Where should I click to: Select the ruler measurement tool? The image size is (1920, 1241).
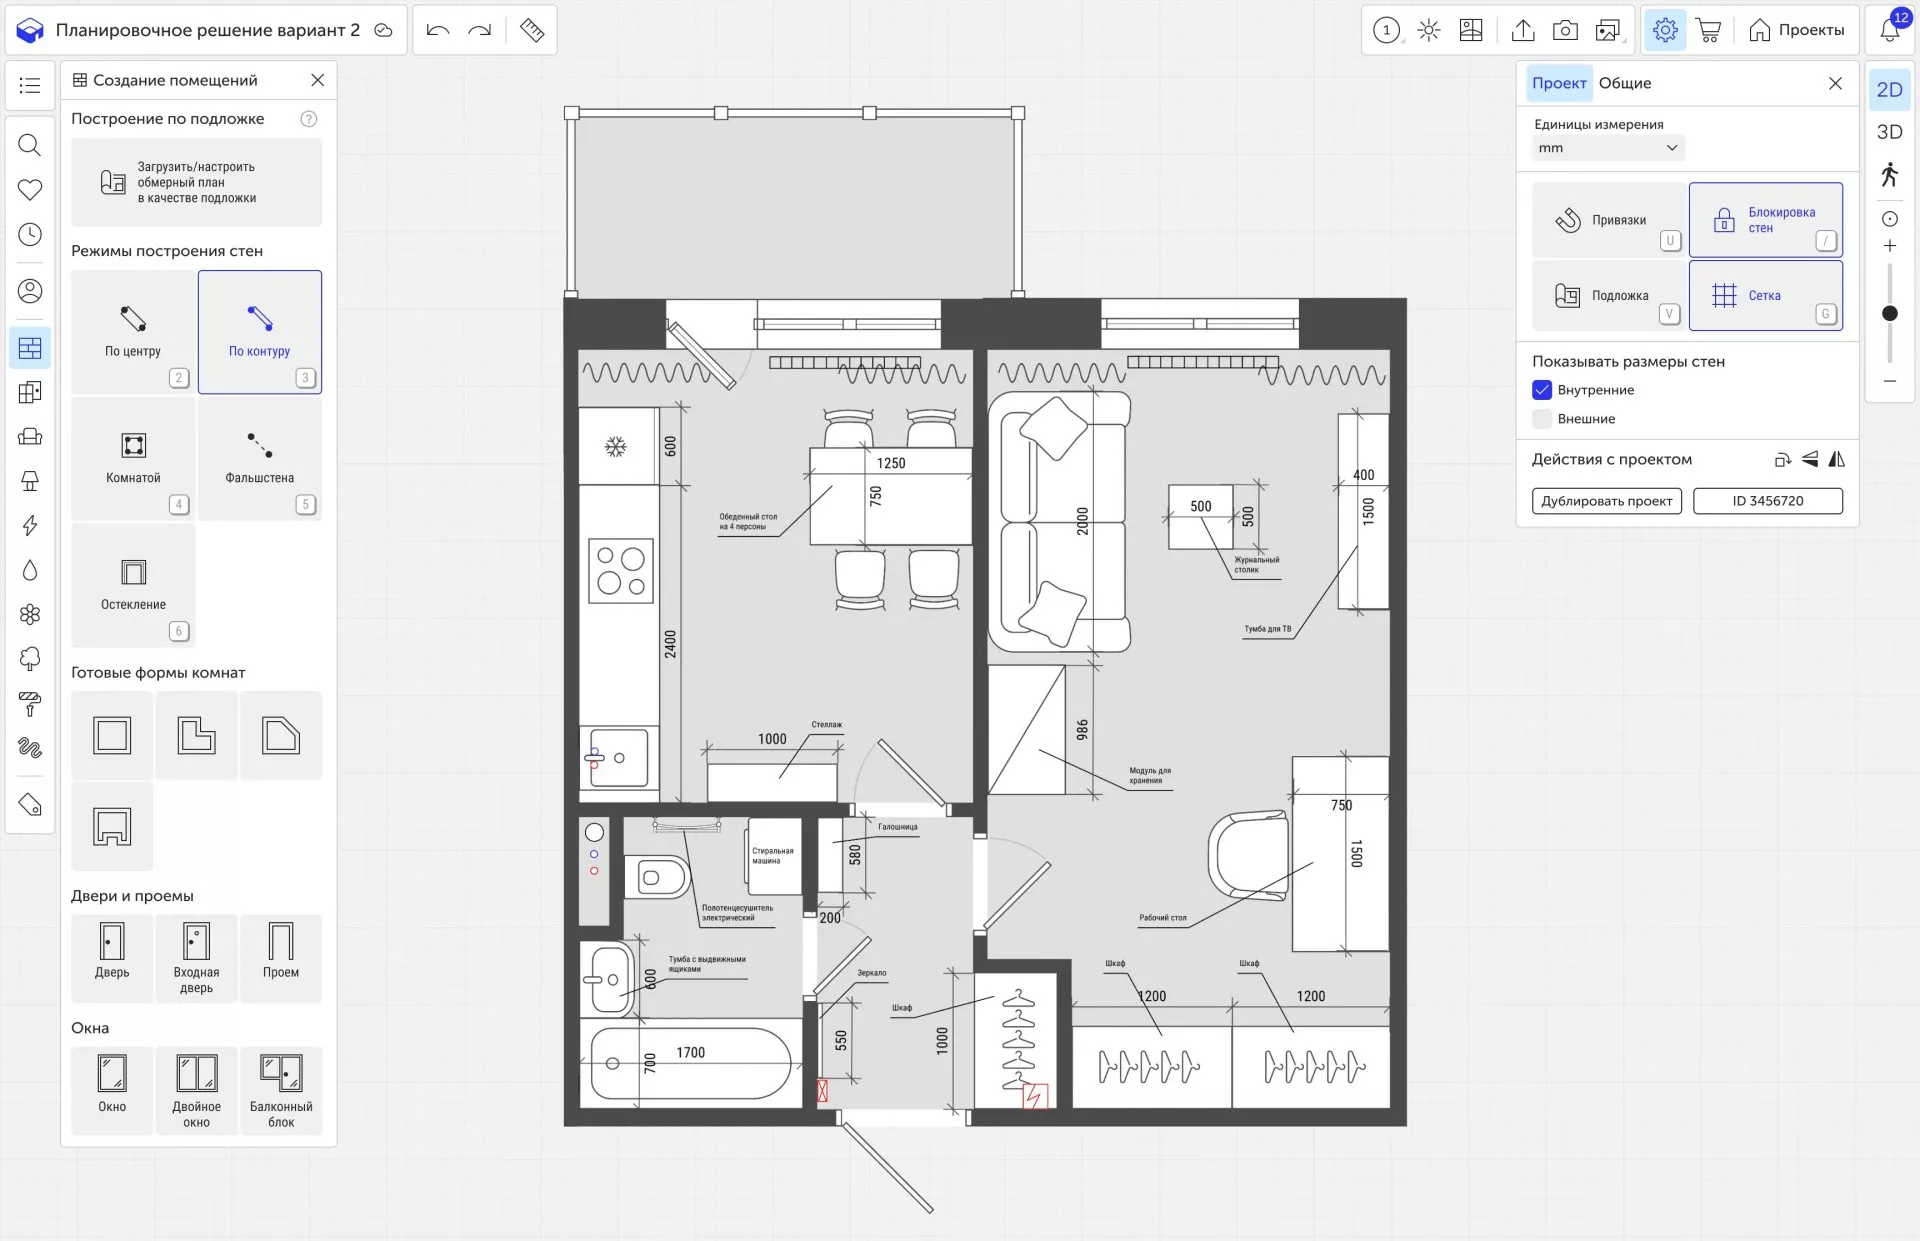pyautogui.click(x=532, y=30)
